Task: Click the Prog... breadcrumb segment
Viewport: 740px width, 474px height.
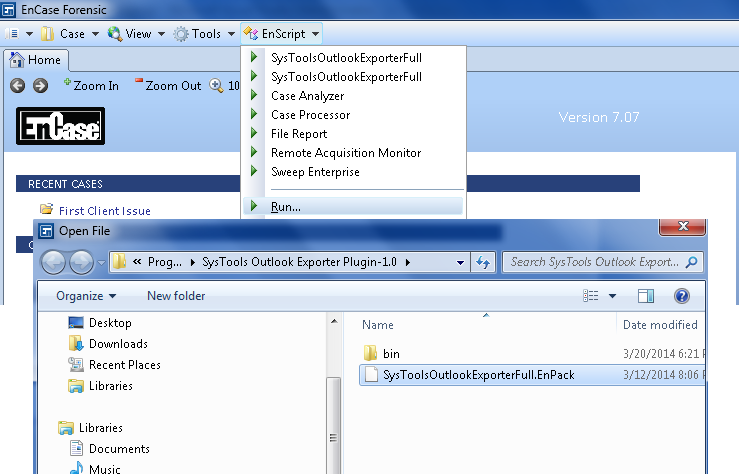Action: 165,262
